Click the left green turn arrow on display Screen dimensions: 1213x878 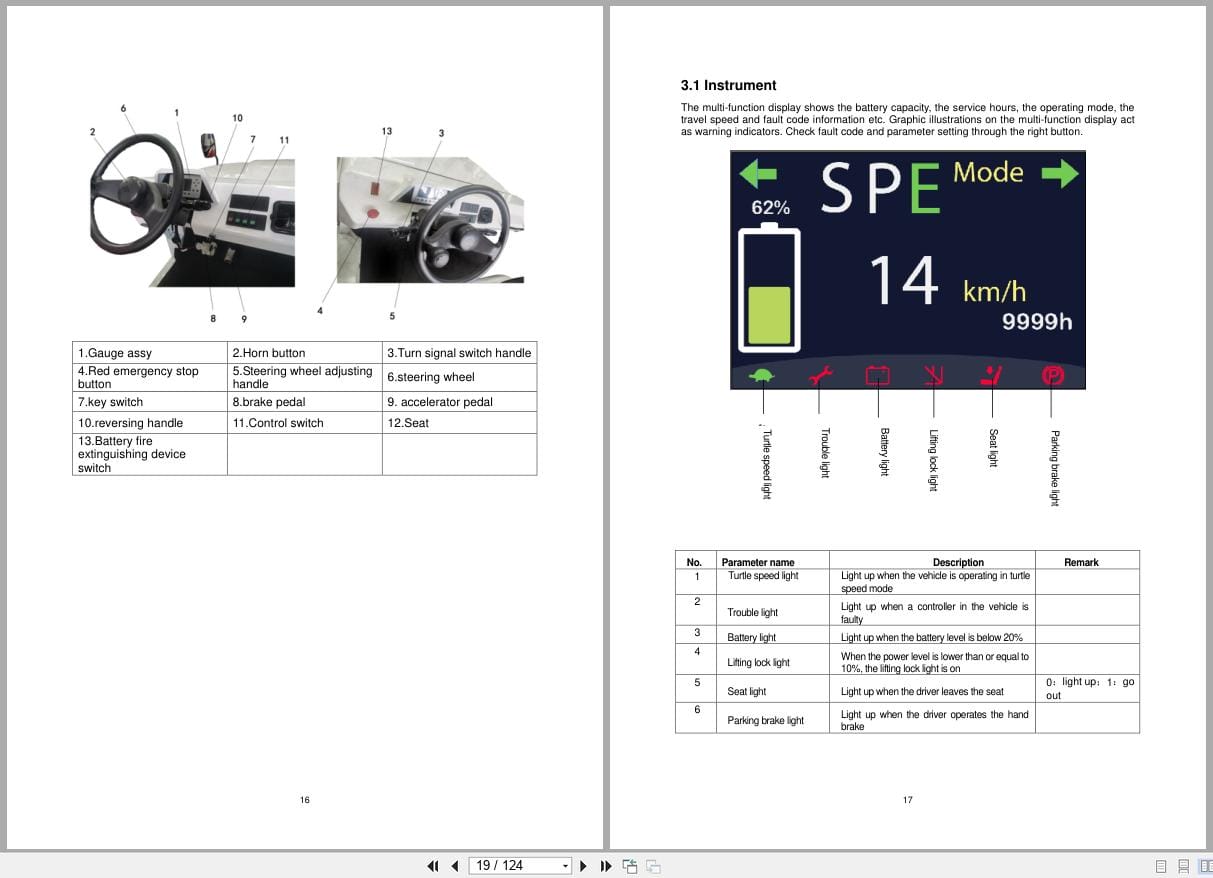tap(758, 175)
